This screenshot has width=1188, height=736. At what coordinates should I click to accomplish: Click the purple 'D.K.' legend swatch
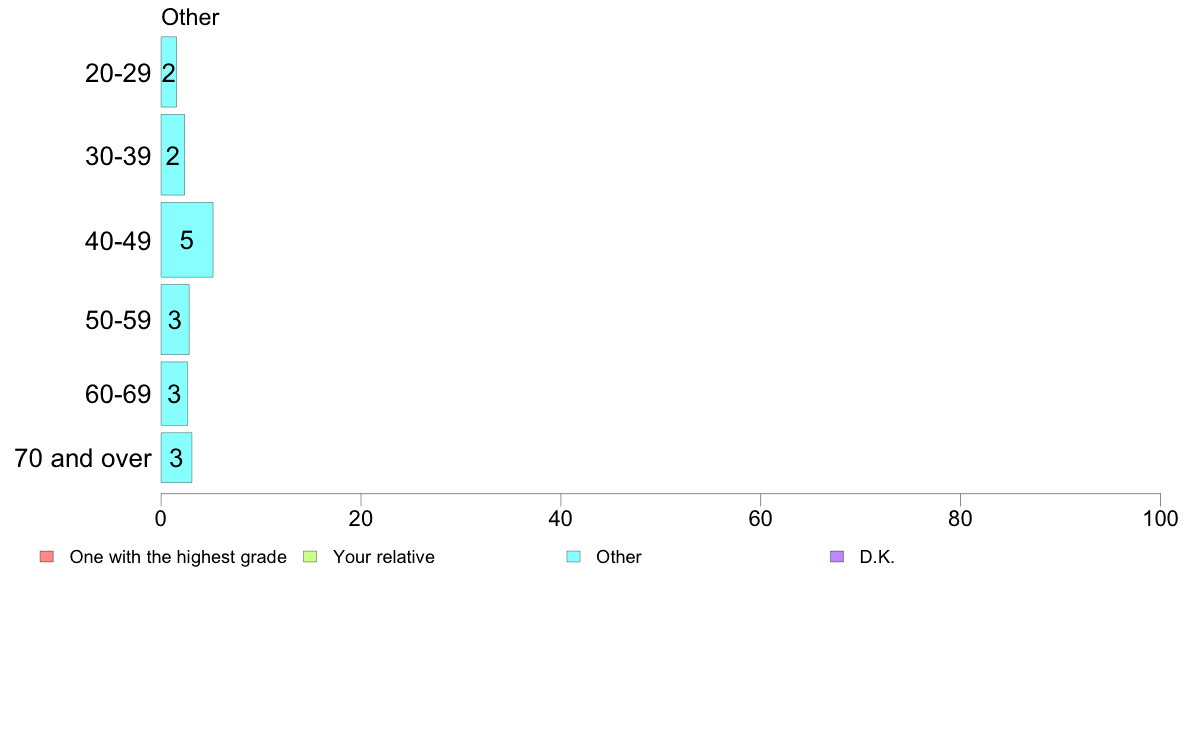pos(836,556)
